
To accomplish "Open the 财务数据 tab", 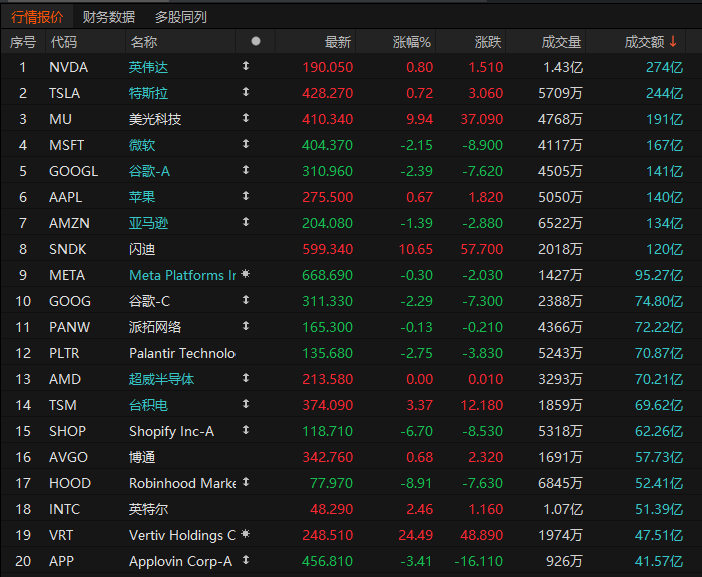I will [109, 17].
